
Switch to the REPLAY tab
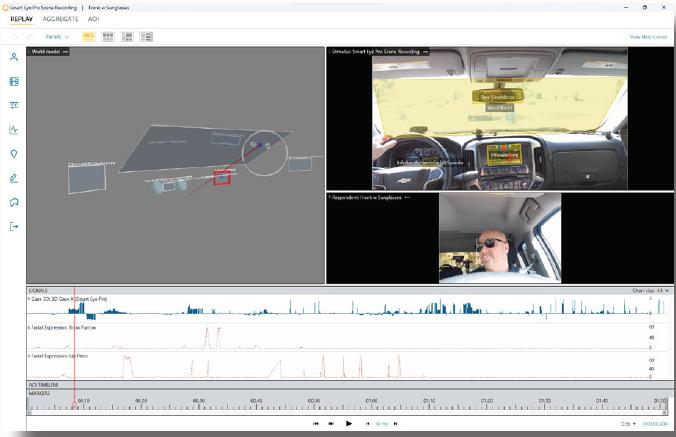[21, 19]
